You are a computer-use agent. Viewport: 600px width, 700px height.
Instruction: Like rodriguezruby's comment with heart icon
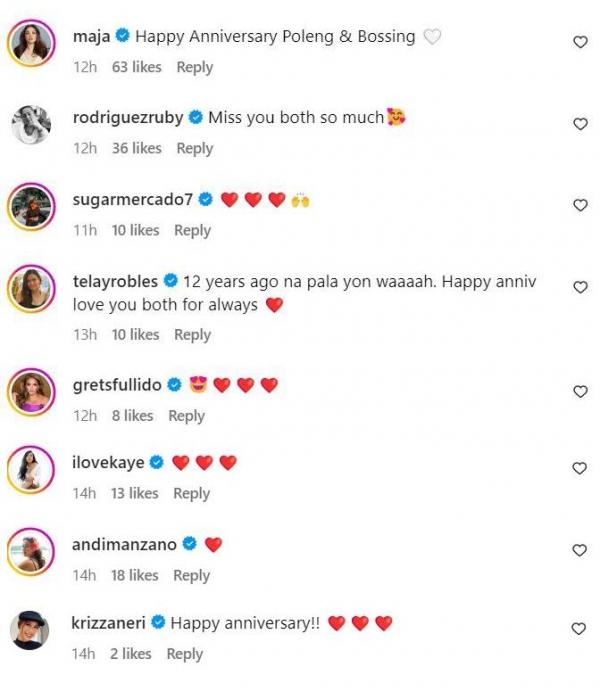[x=579, y=124]
